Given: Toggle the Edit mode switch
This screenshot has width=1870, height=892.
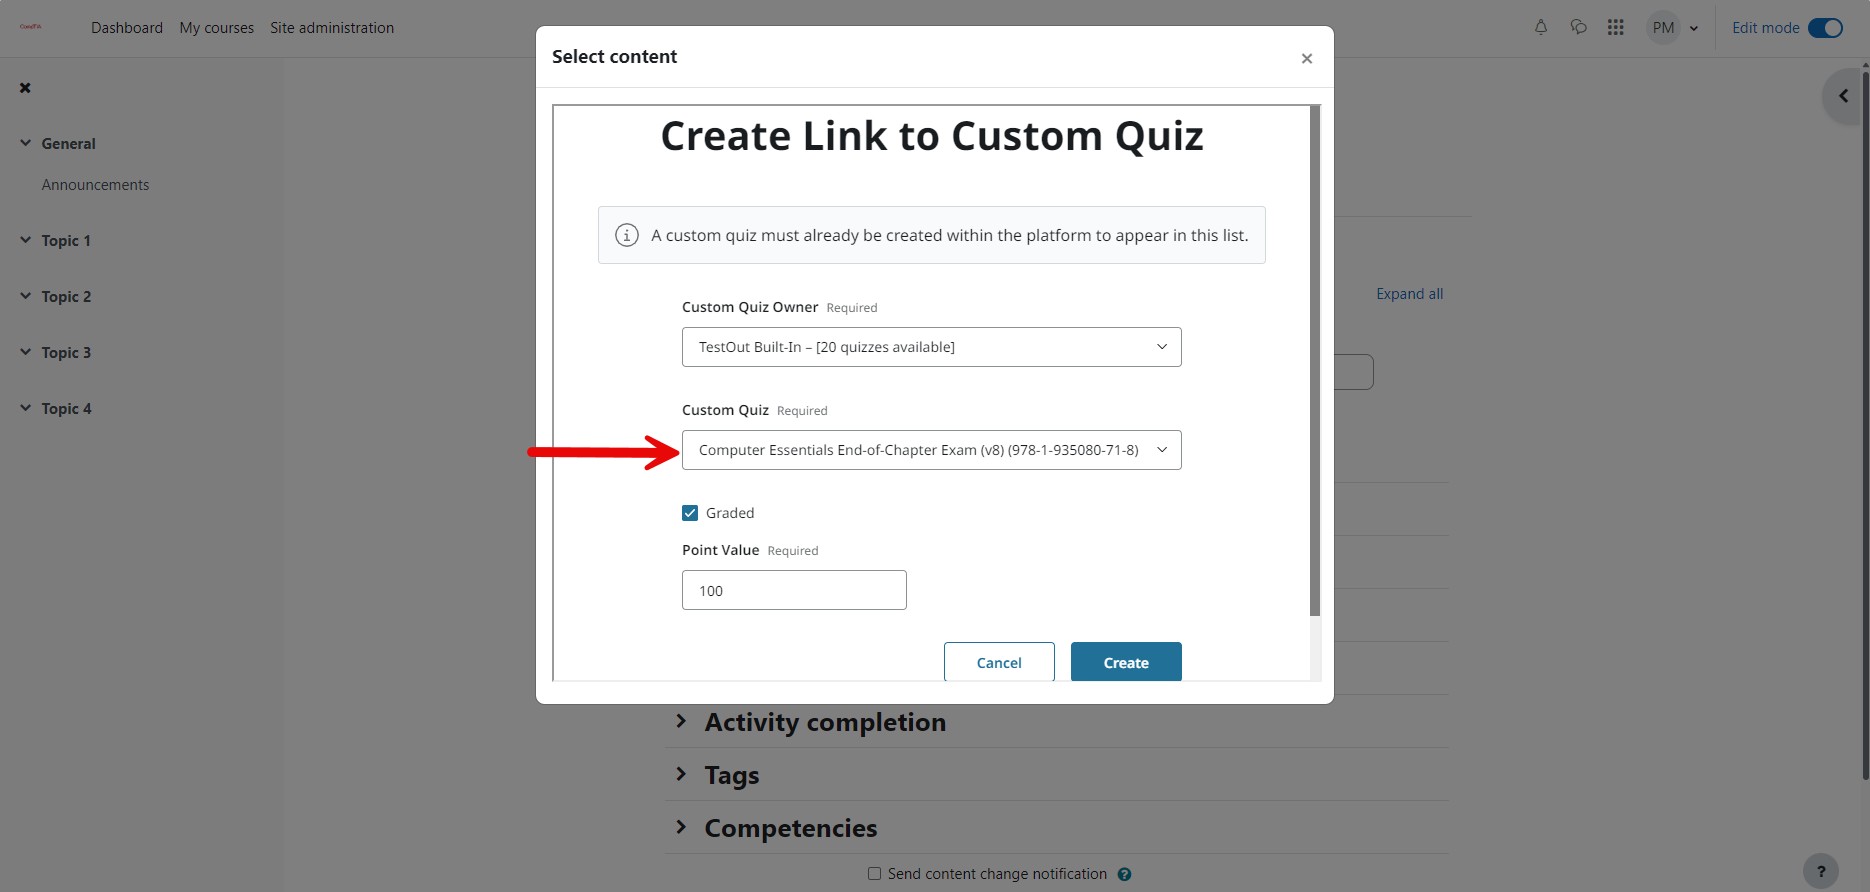Looking at the screenshot, I should point(1826,28).
